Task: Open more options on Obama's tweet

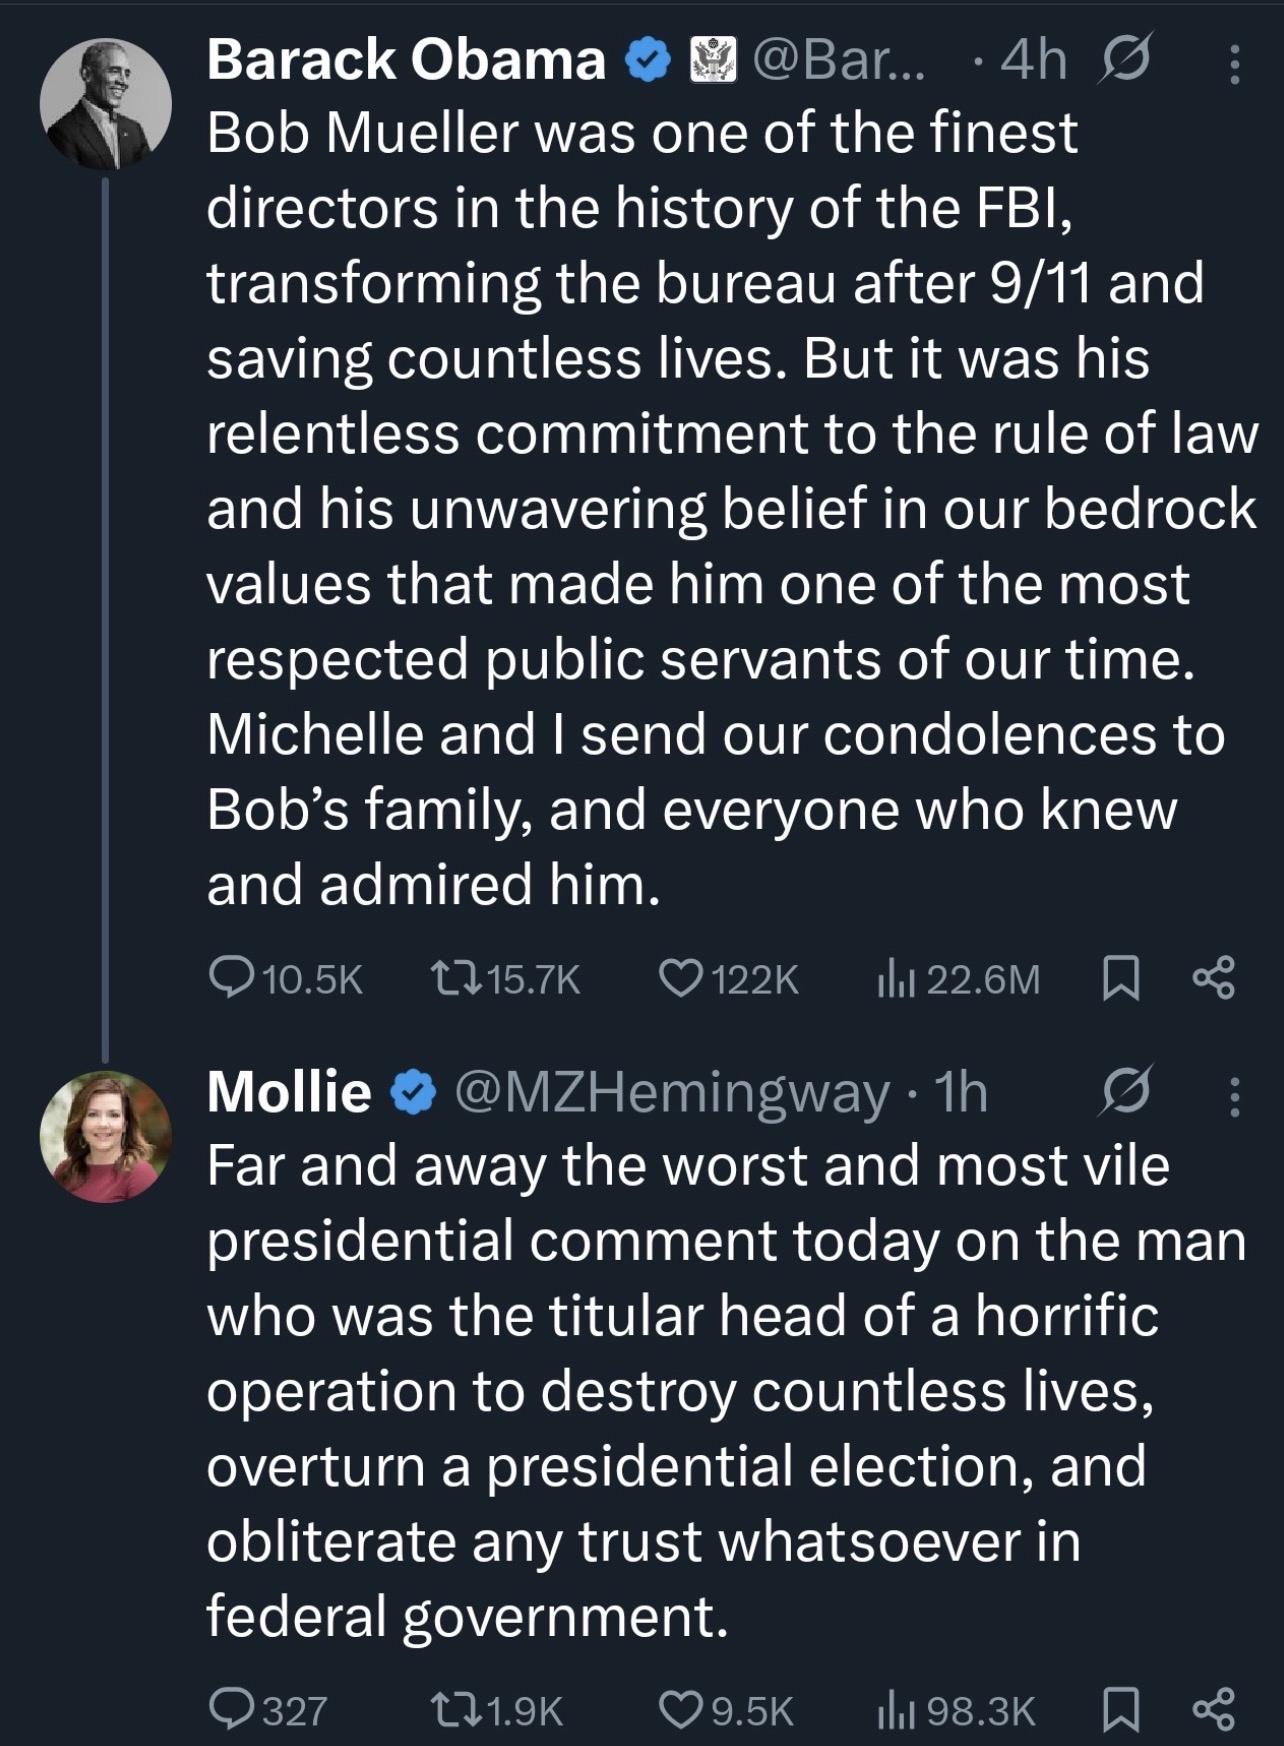Action: pos(1234,64)
